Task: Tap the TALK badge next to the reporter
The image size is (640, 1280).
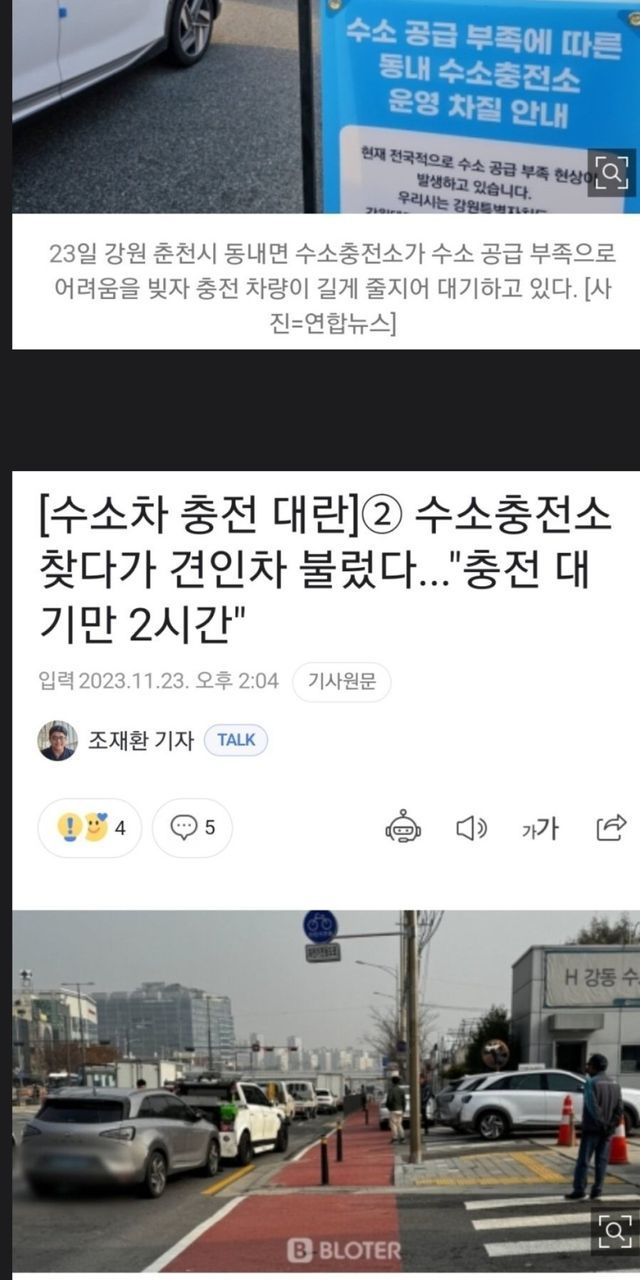Action: coord(236,740)
